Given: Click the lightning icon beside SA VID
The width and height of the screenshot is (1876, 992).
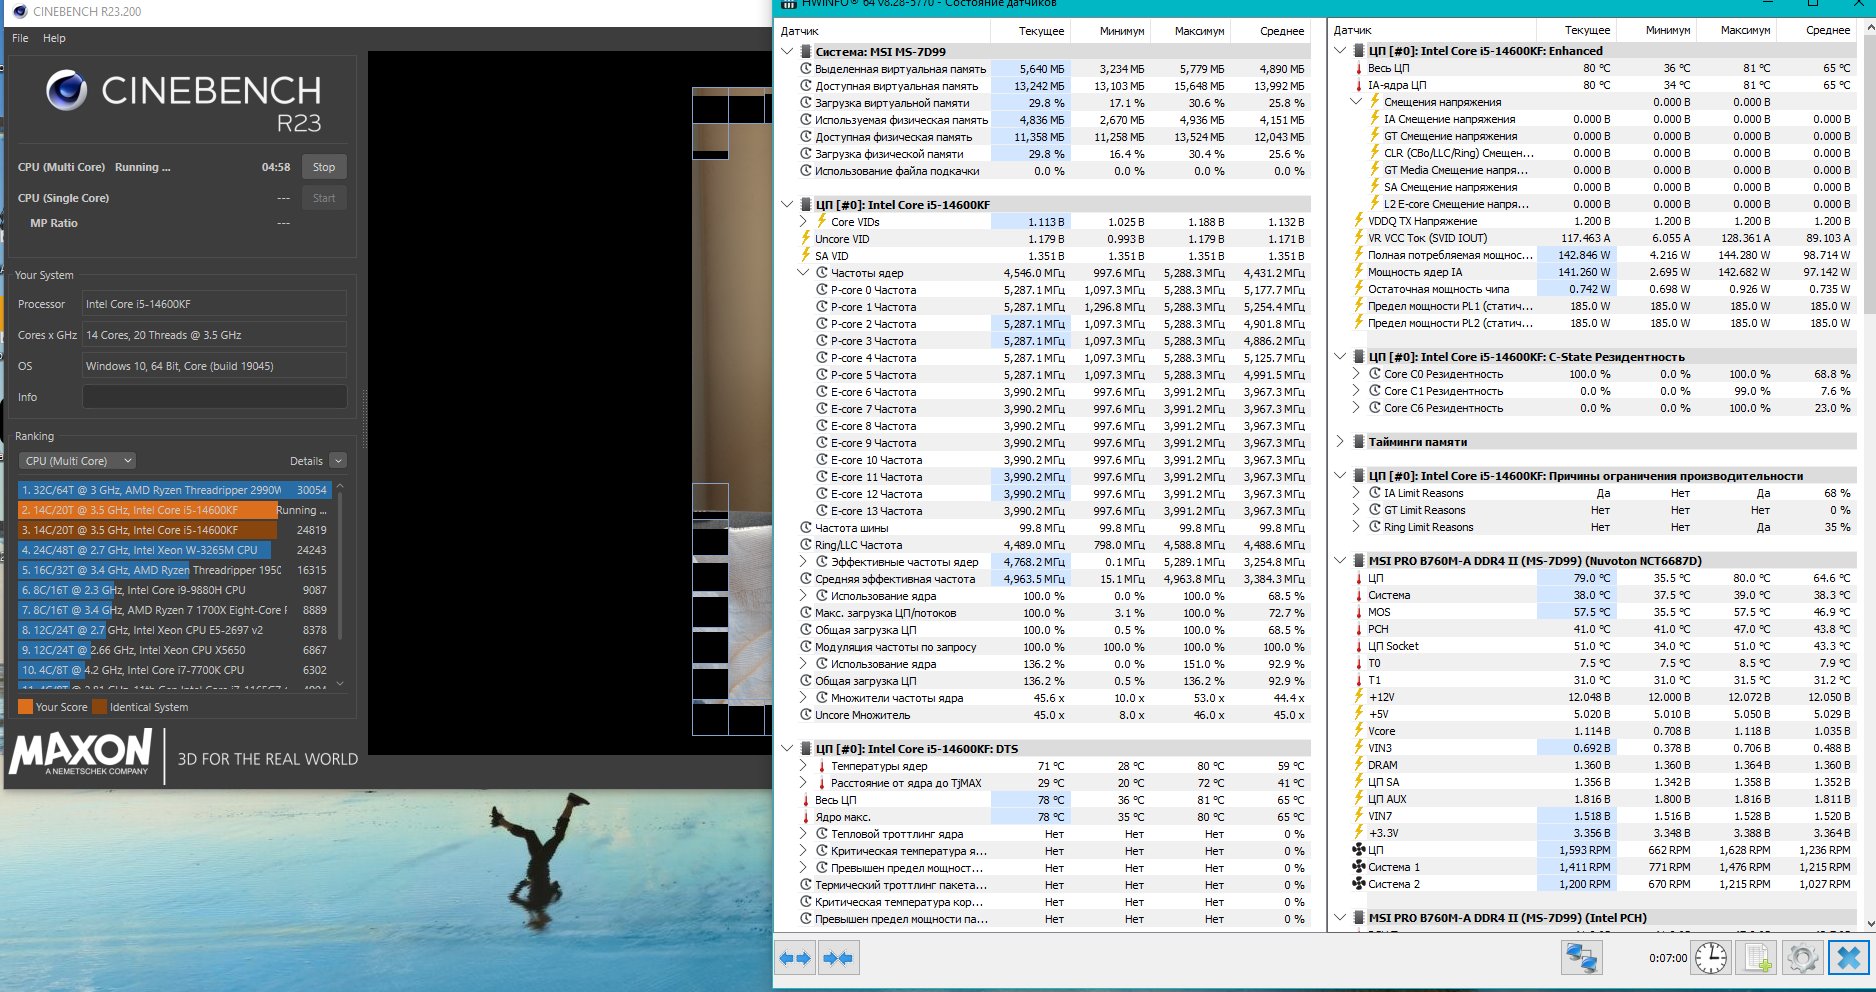Looking at the screenshot, I should point(806,256).
